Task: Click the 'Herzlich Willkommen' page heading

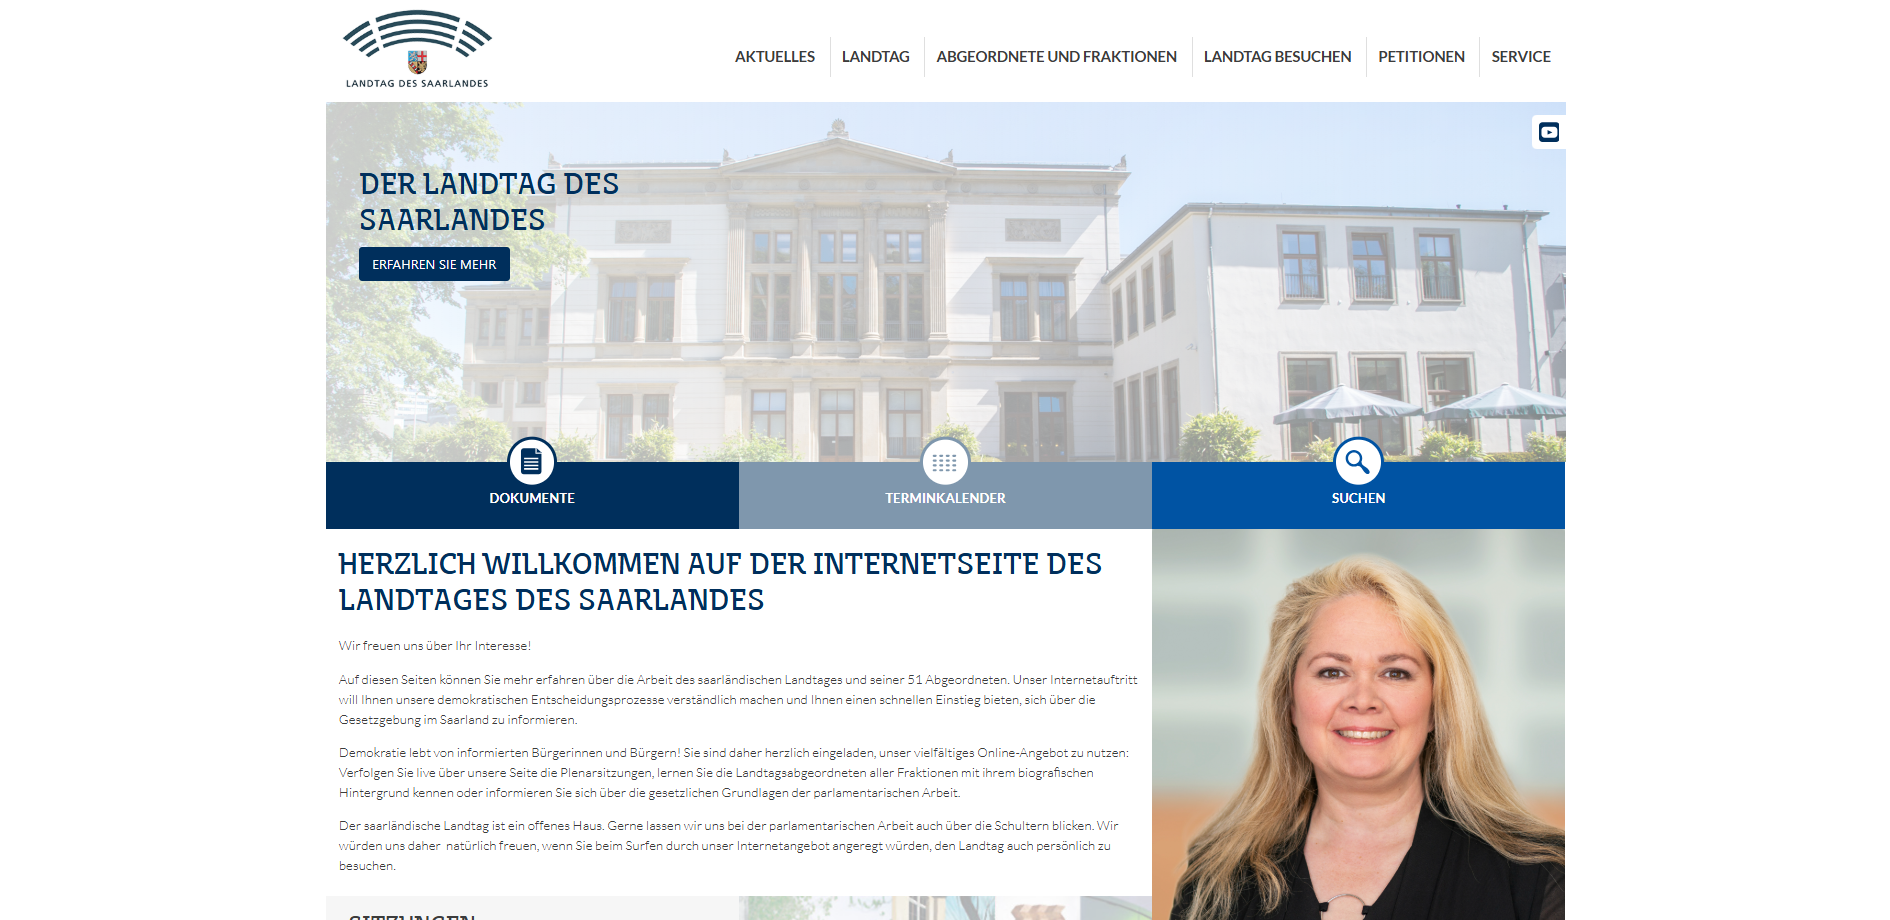Action: pyautogui.click(x=719, y=582)
